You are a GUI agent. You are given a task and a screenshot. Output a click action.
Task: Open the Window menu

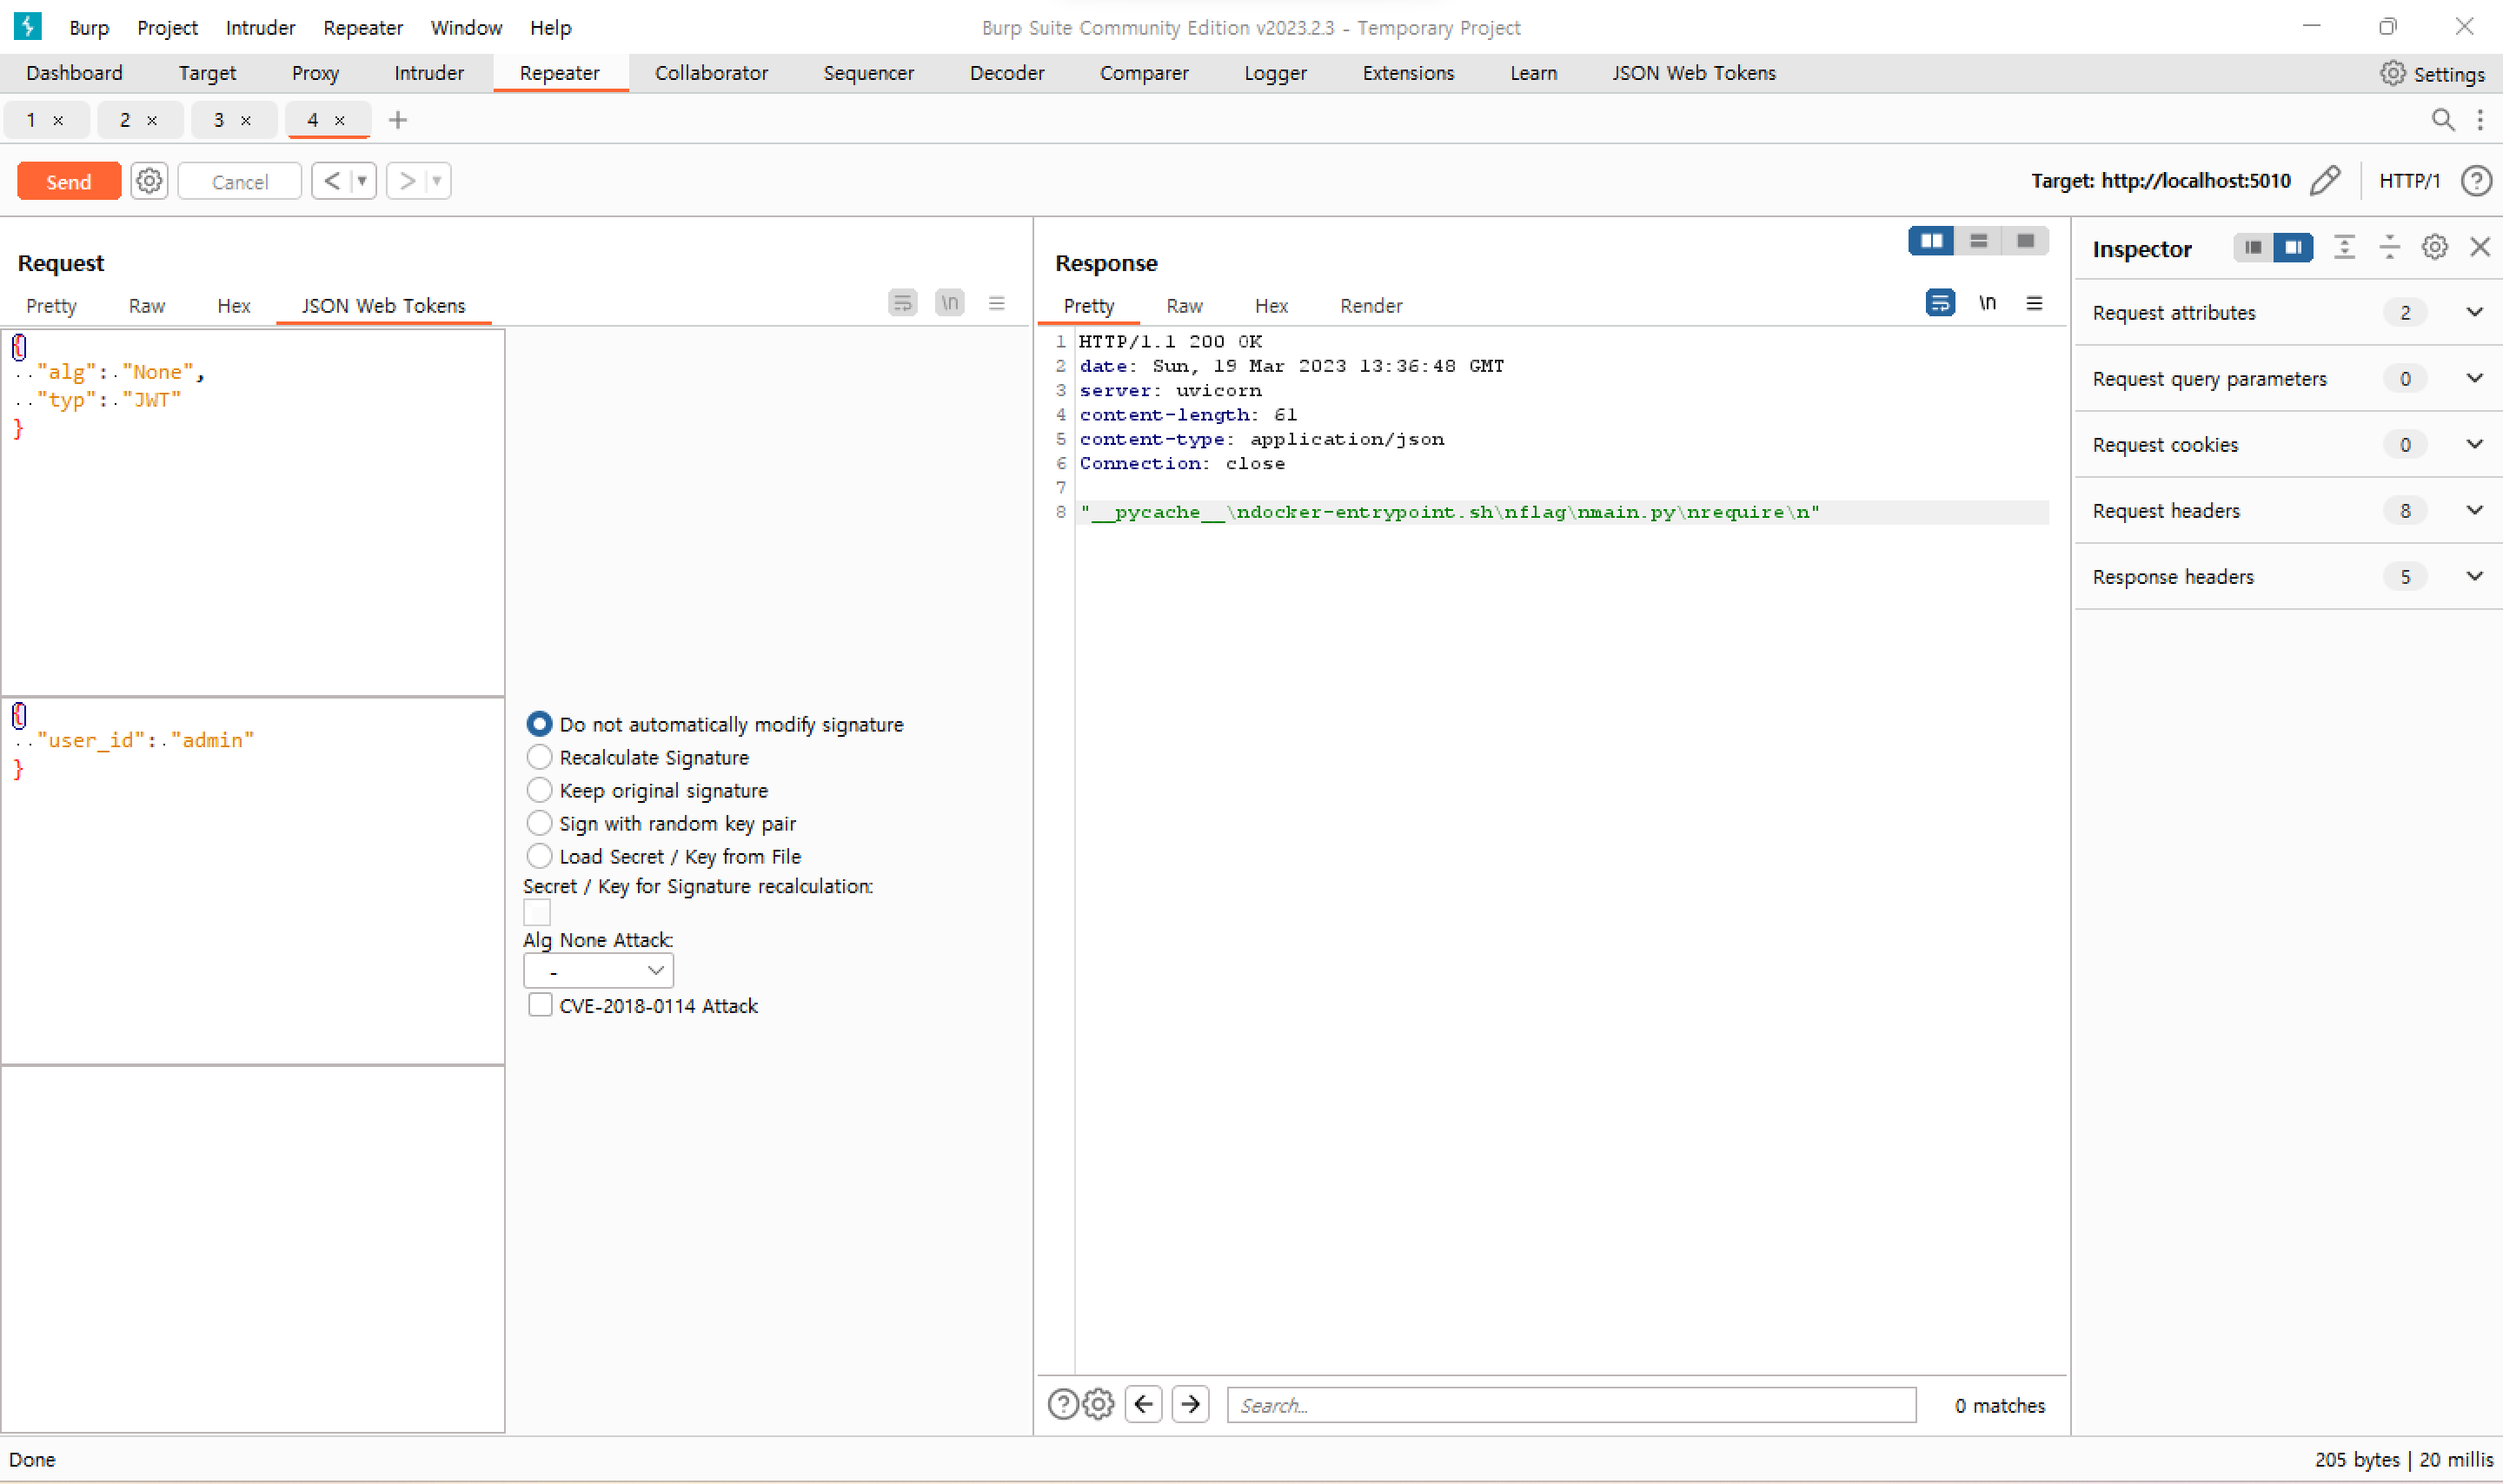[466, 27]
